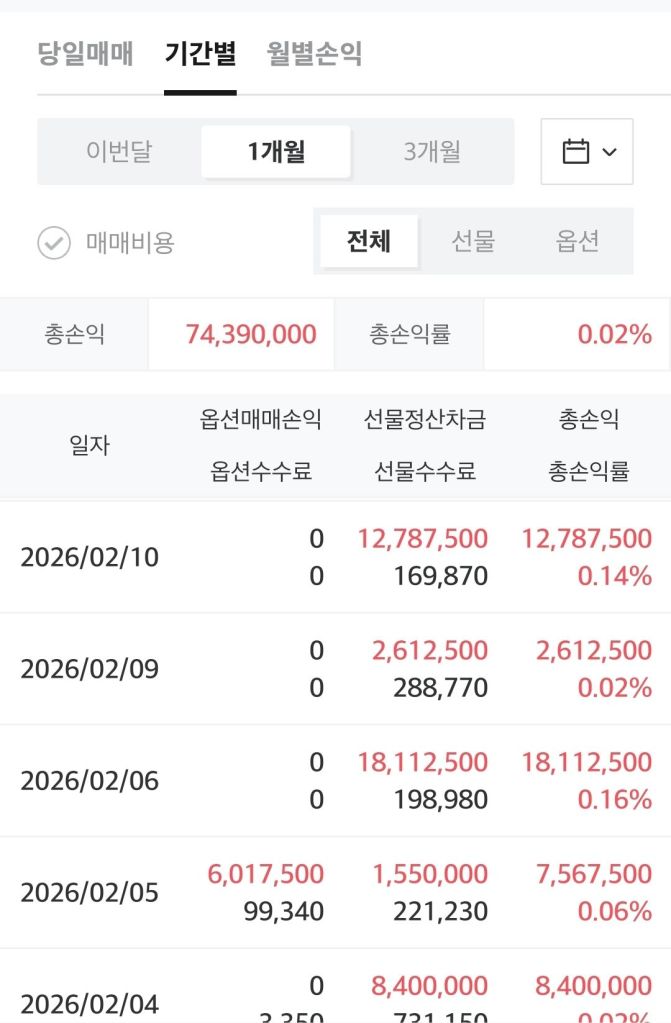Show only 선물 results
Viewport: 671px width, 1023px height.
tap(473, 241)
